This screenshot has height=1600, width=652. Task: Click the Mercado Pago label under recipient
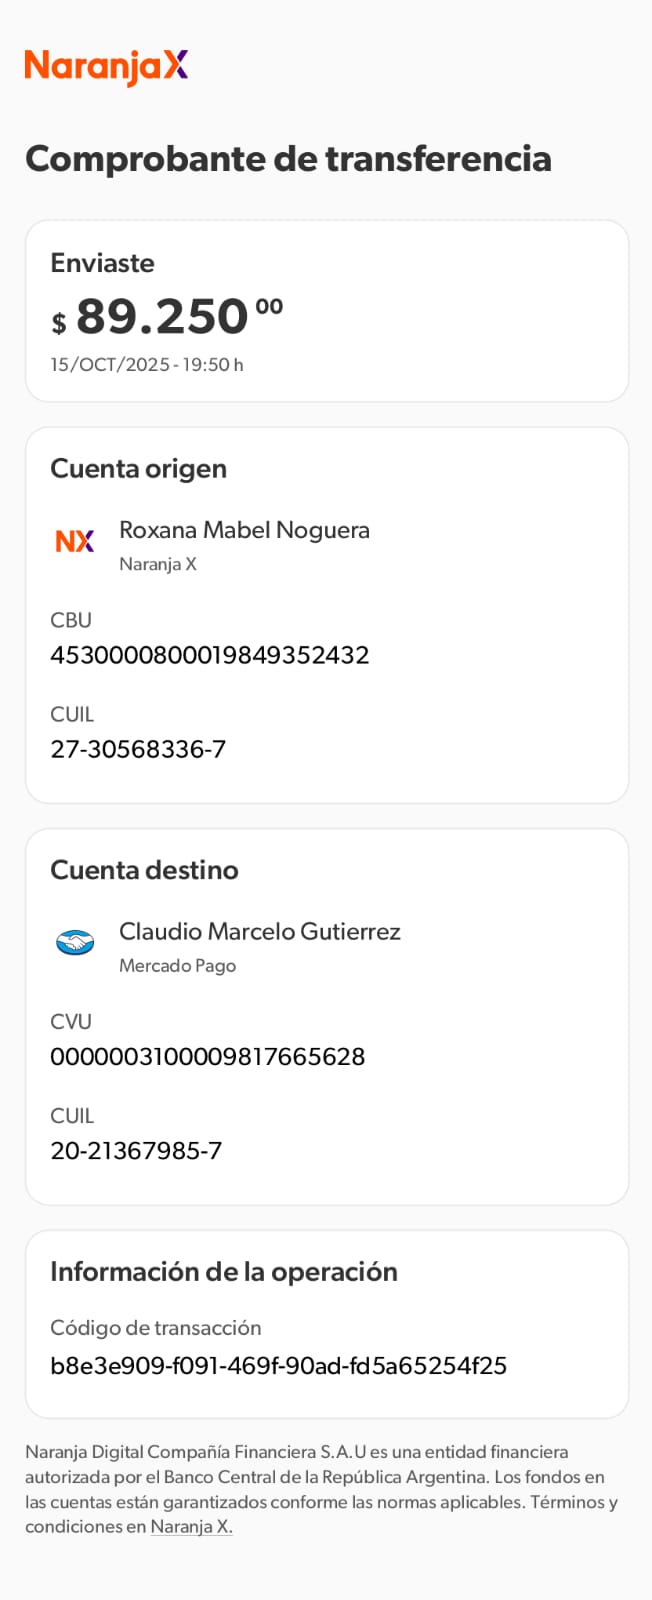pyautogui.click(x=177, y=966)
